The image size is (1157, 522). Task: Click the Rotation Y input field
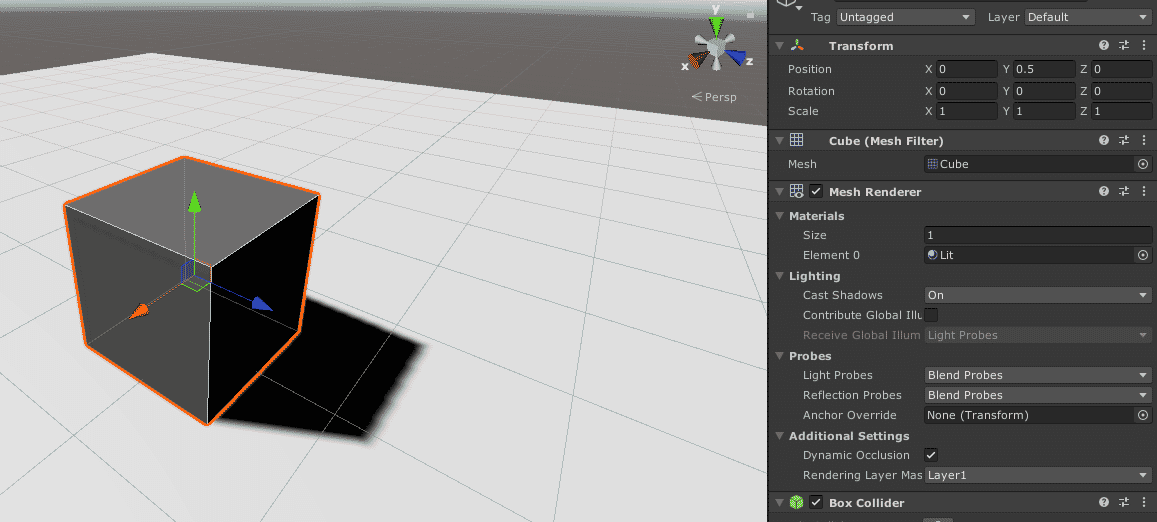1044,91
